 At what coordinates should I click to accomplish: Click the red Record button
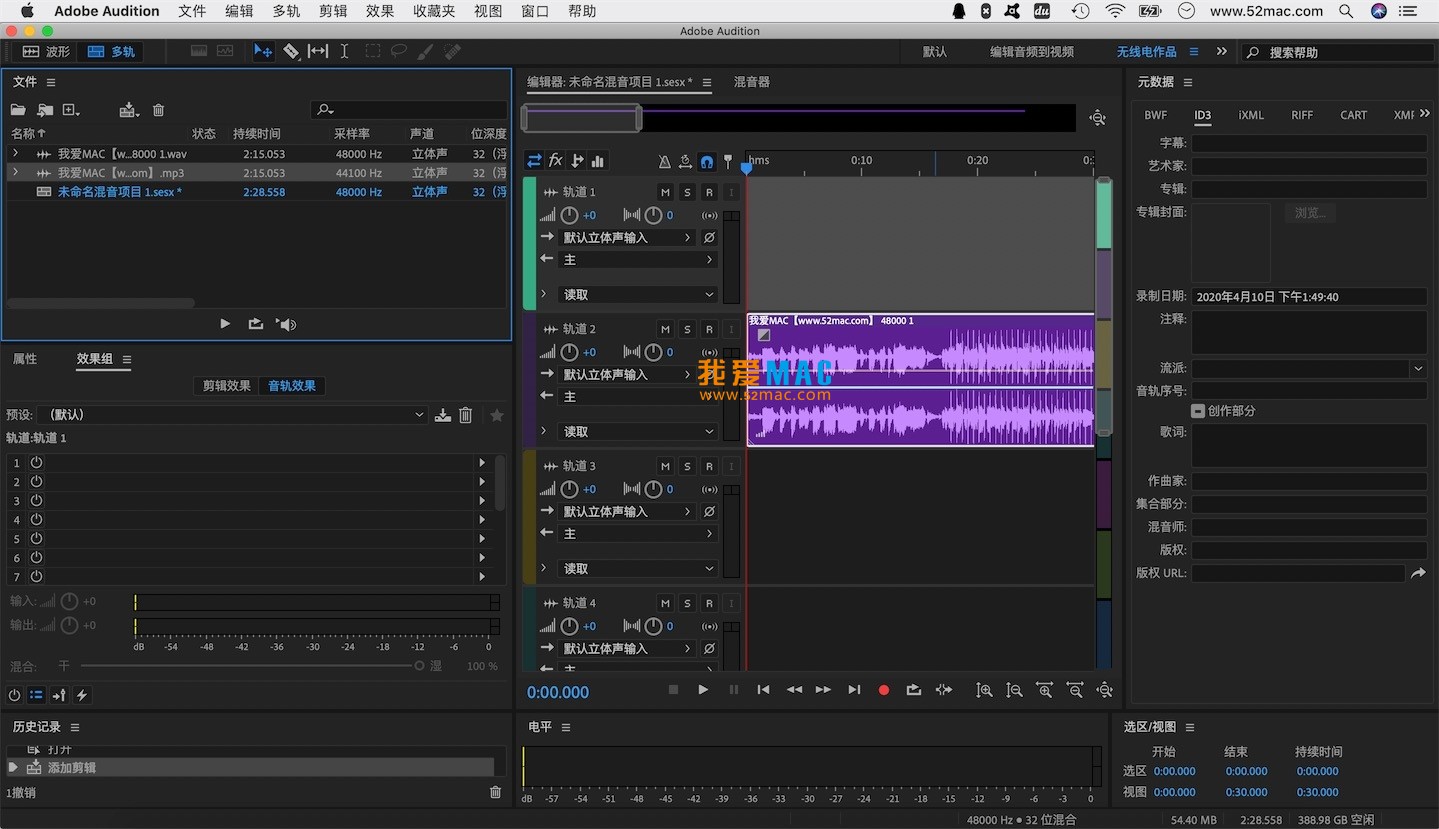point(884,690)
